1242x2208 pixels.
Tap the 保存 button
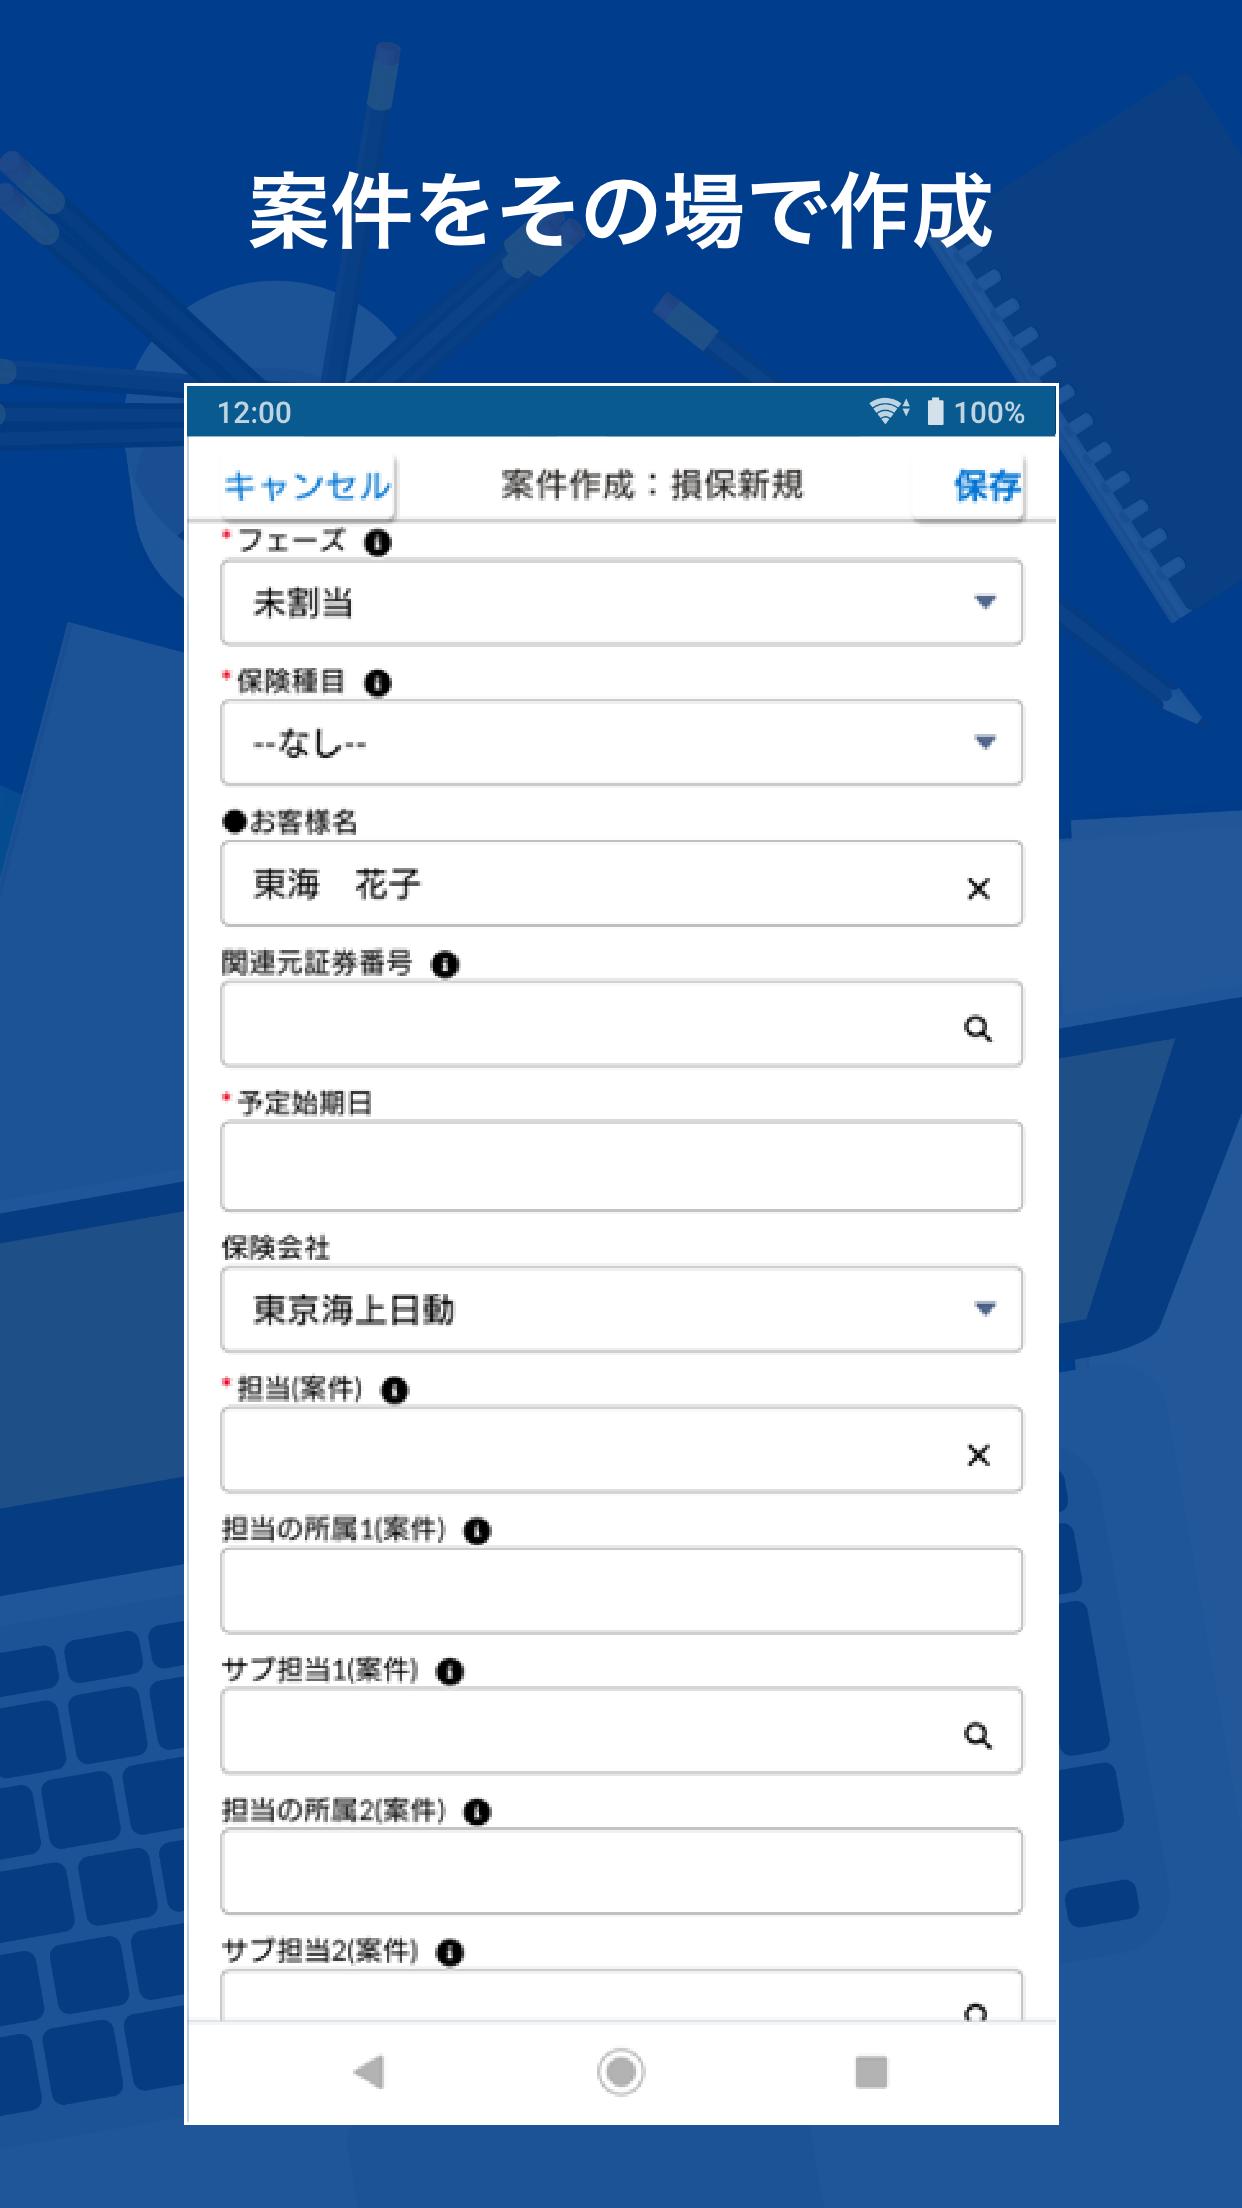tap(986, 486)
